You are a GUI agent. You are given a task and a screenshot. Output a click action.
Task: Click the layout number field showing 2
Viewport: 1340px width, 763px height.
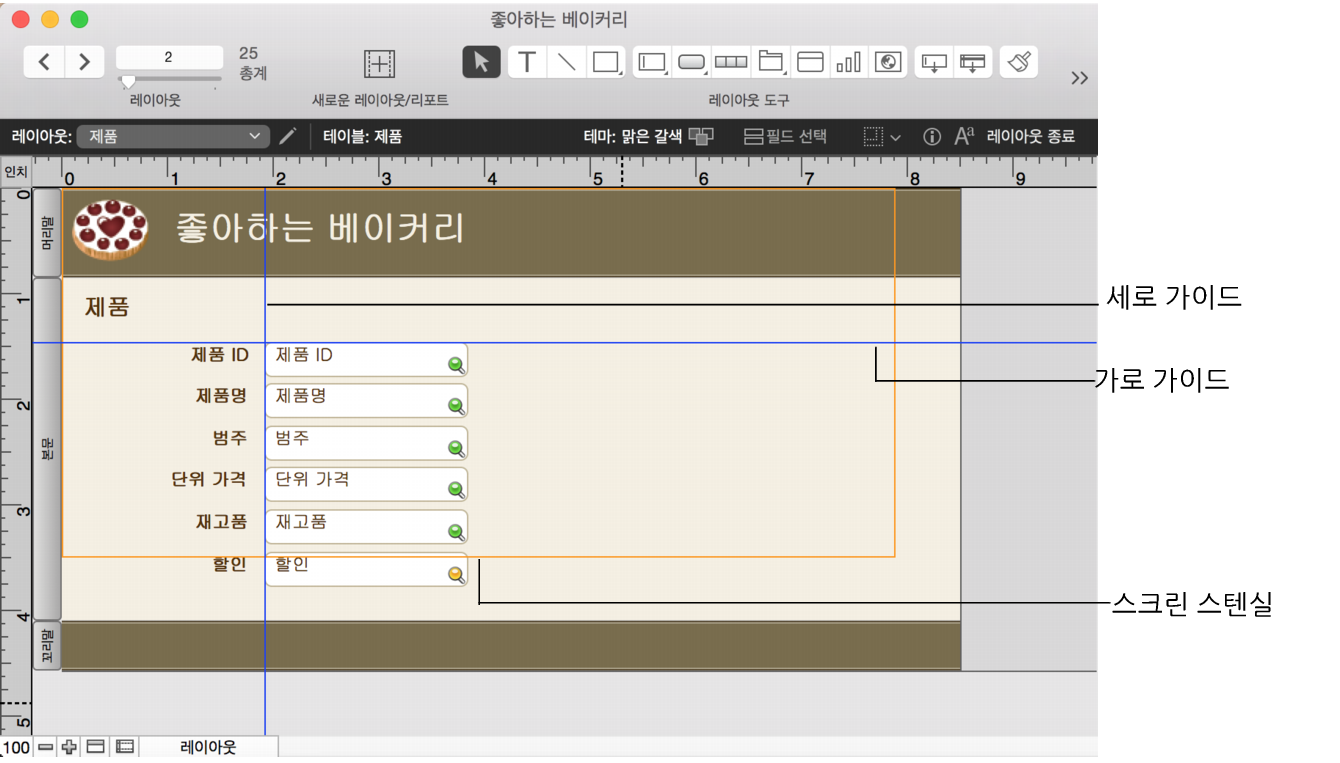tap(169, 57)
